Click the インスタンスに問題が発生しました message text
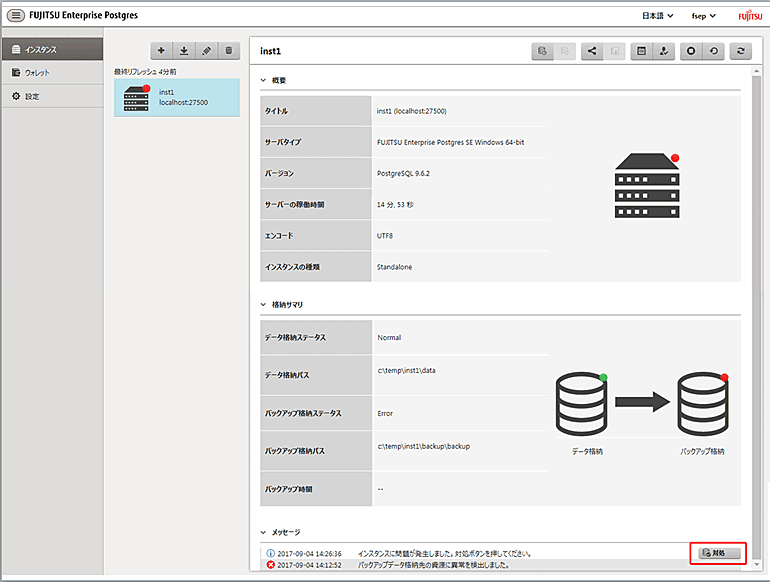Viewport: 770px width, 582px height. point(444,554)
